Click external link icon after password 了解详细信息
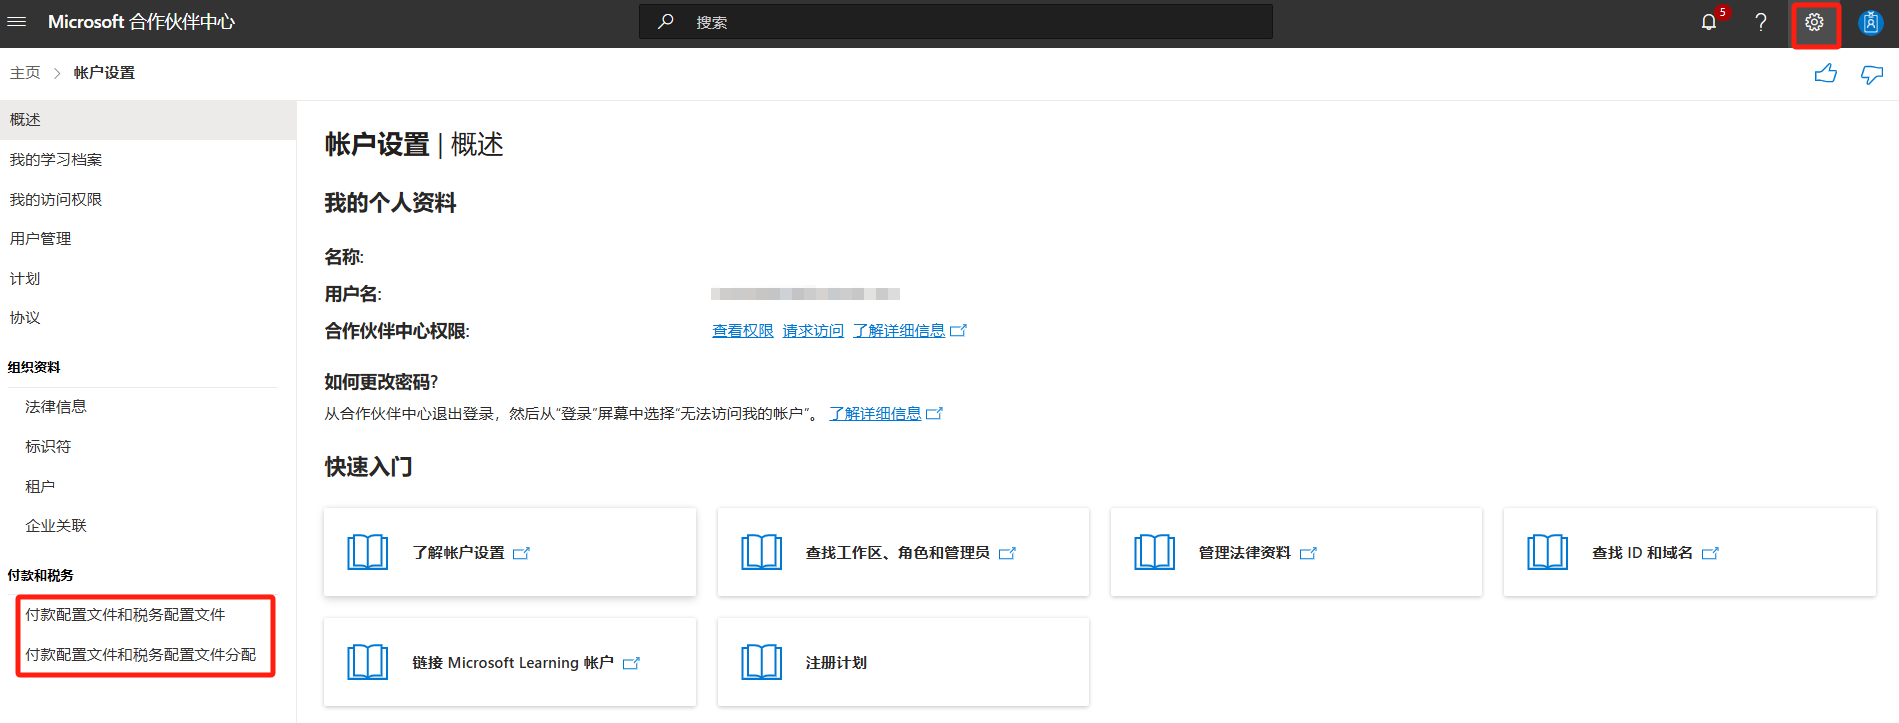 point(934,413)
